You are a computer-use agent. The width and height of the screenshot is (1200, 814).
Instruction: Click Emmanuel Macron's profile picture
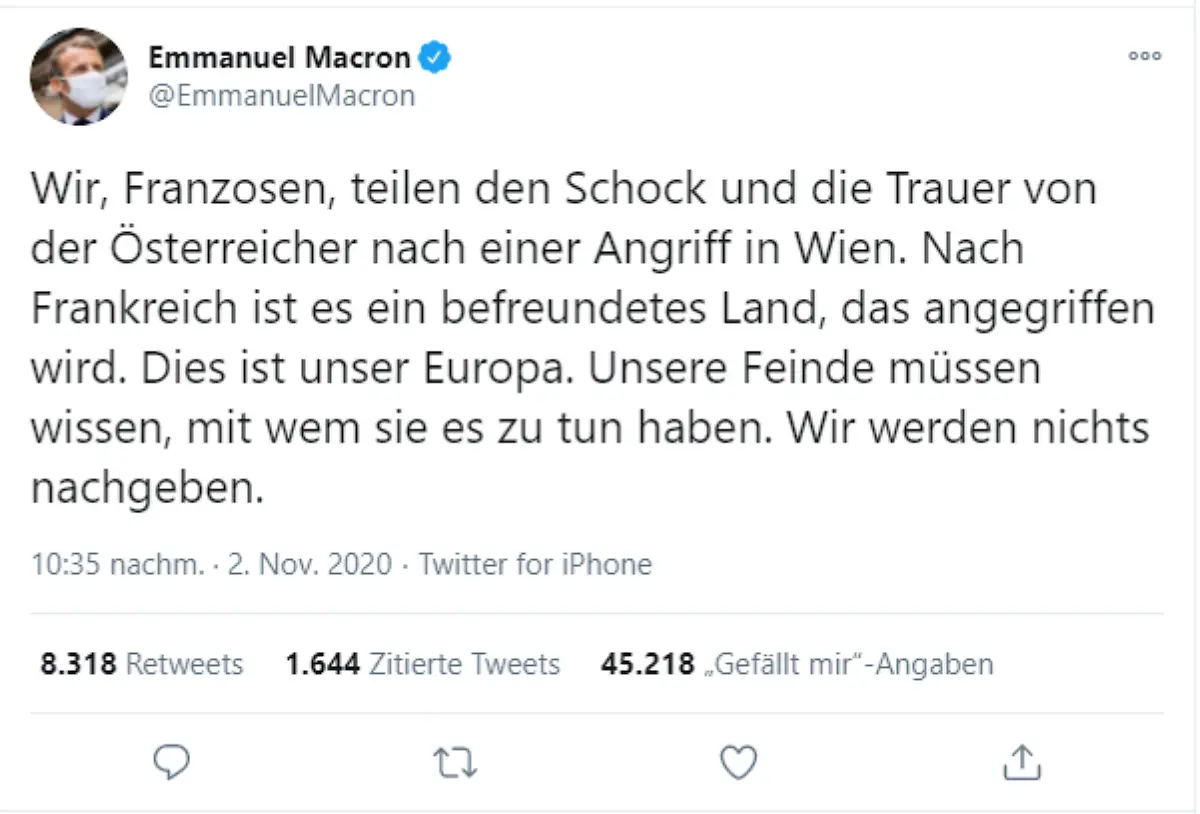(78, 76)
